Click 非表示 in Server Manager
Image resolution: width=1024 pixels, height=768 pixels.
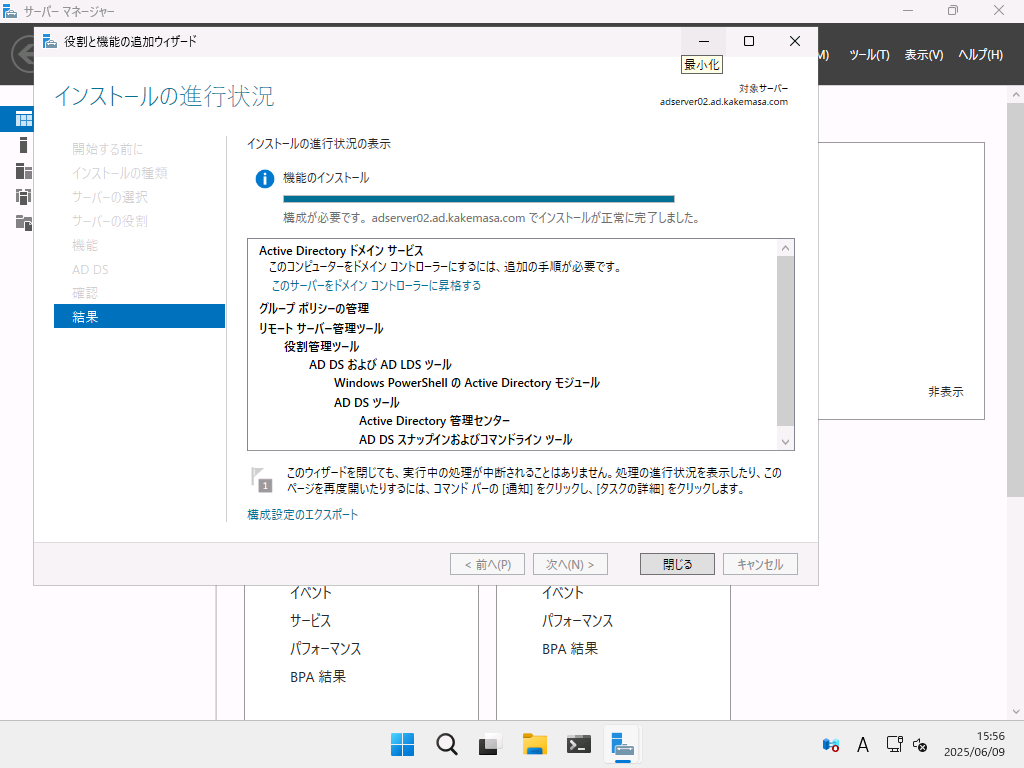pos(946,392)
